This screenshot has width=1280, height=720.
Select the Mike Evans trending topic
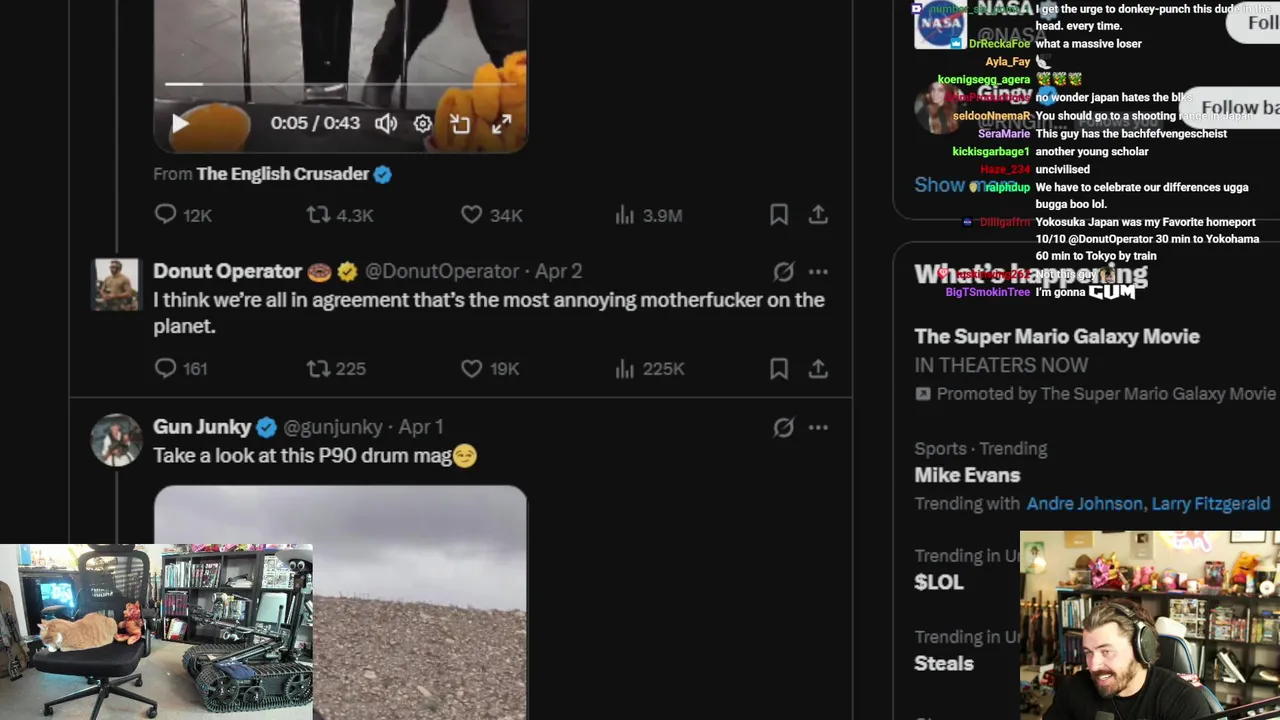967,475
